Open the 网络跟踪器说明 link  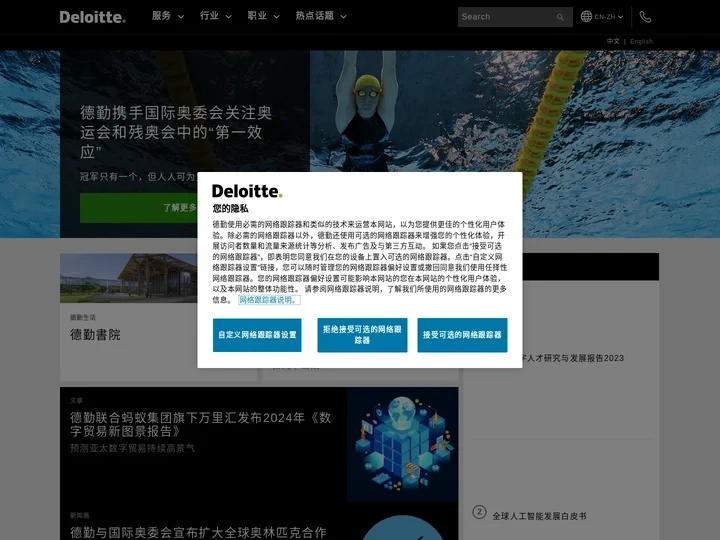tap(269, 300)
